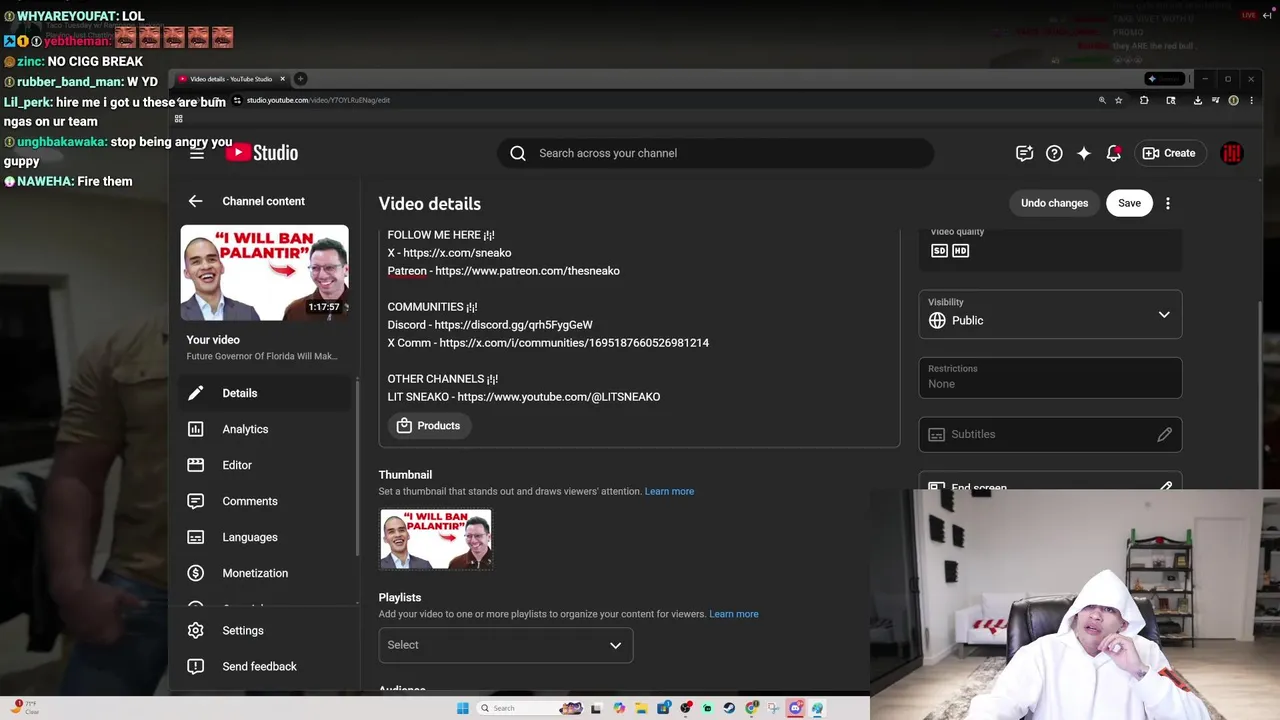The width and height of the screenshot is (1280, 720).
Task: Open Monetization in the sidebar
Action: (x=267, y=573)
